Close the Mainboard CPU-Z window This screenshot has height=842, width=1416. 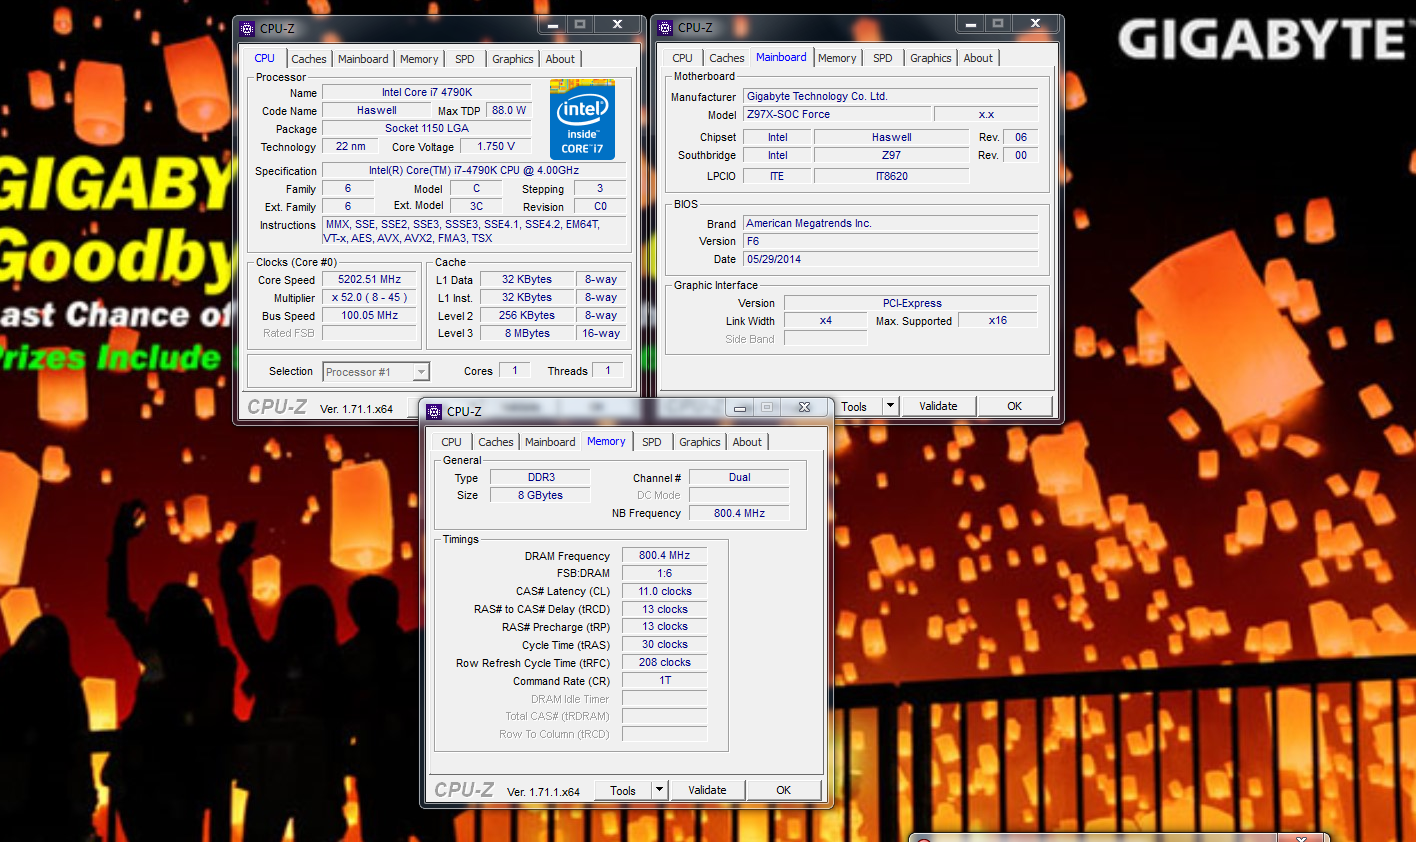1035,23
